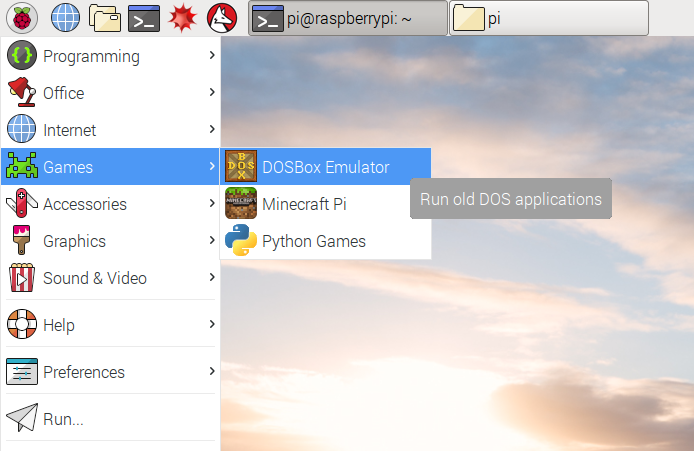The width and height of the screenshot is (694, 451).
Task: Click the Games space invader icon
Action: [22, 166]
